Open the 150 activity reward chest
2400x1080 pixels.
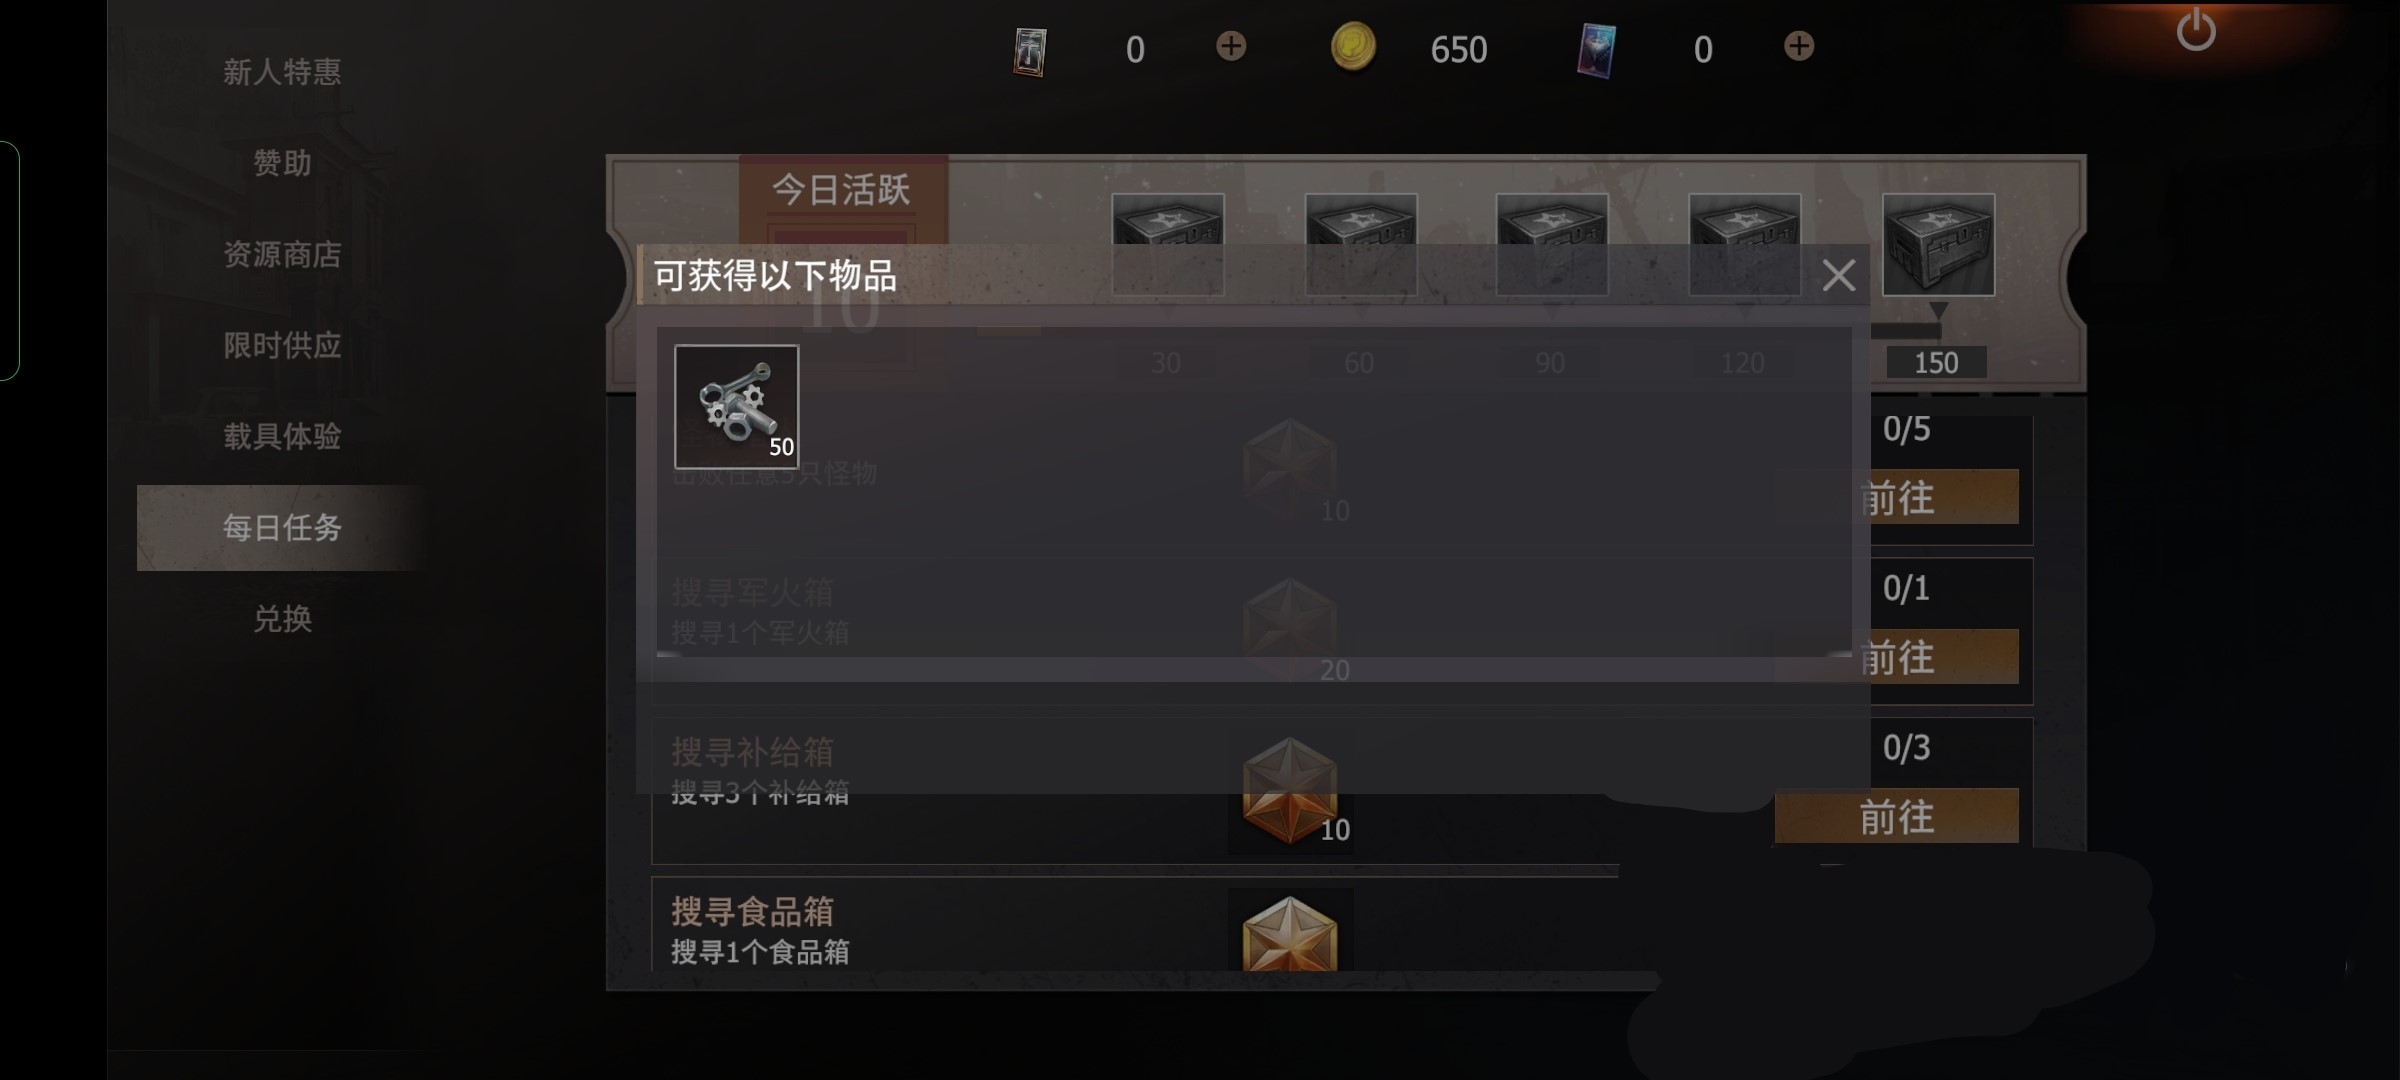1938,245
